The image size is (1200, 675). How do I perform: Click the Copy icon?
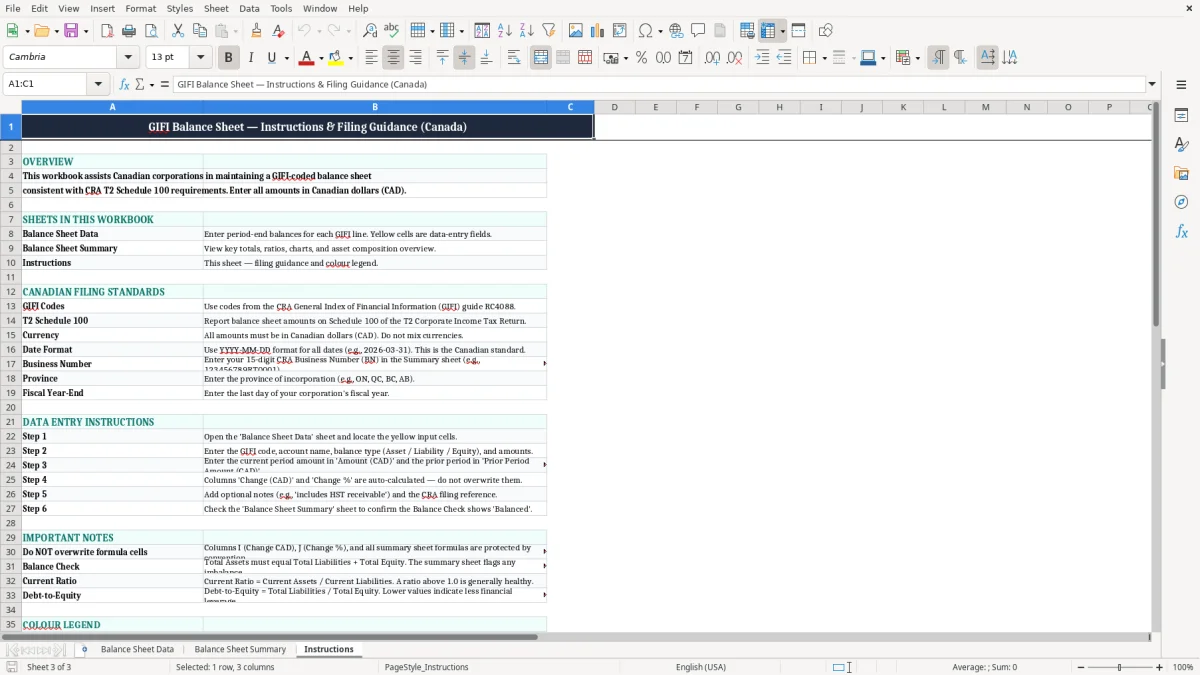(x=200, y=31)
